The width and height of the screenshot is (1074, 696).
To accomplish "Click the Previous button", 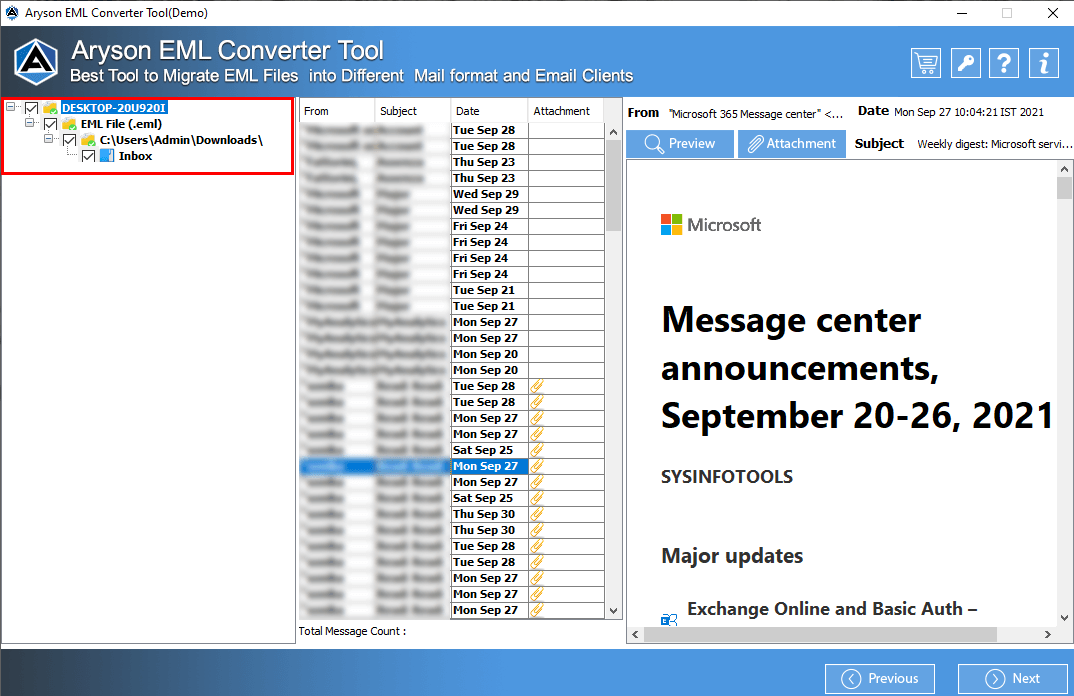I will (879, 678).
